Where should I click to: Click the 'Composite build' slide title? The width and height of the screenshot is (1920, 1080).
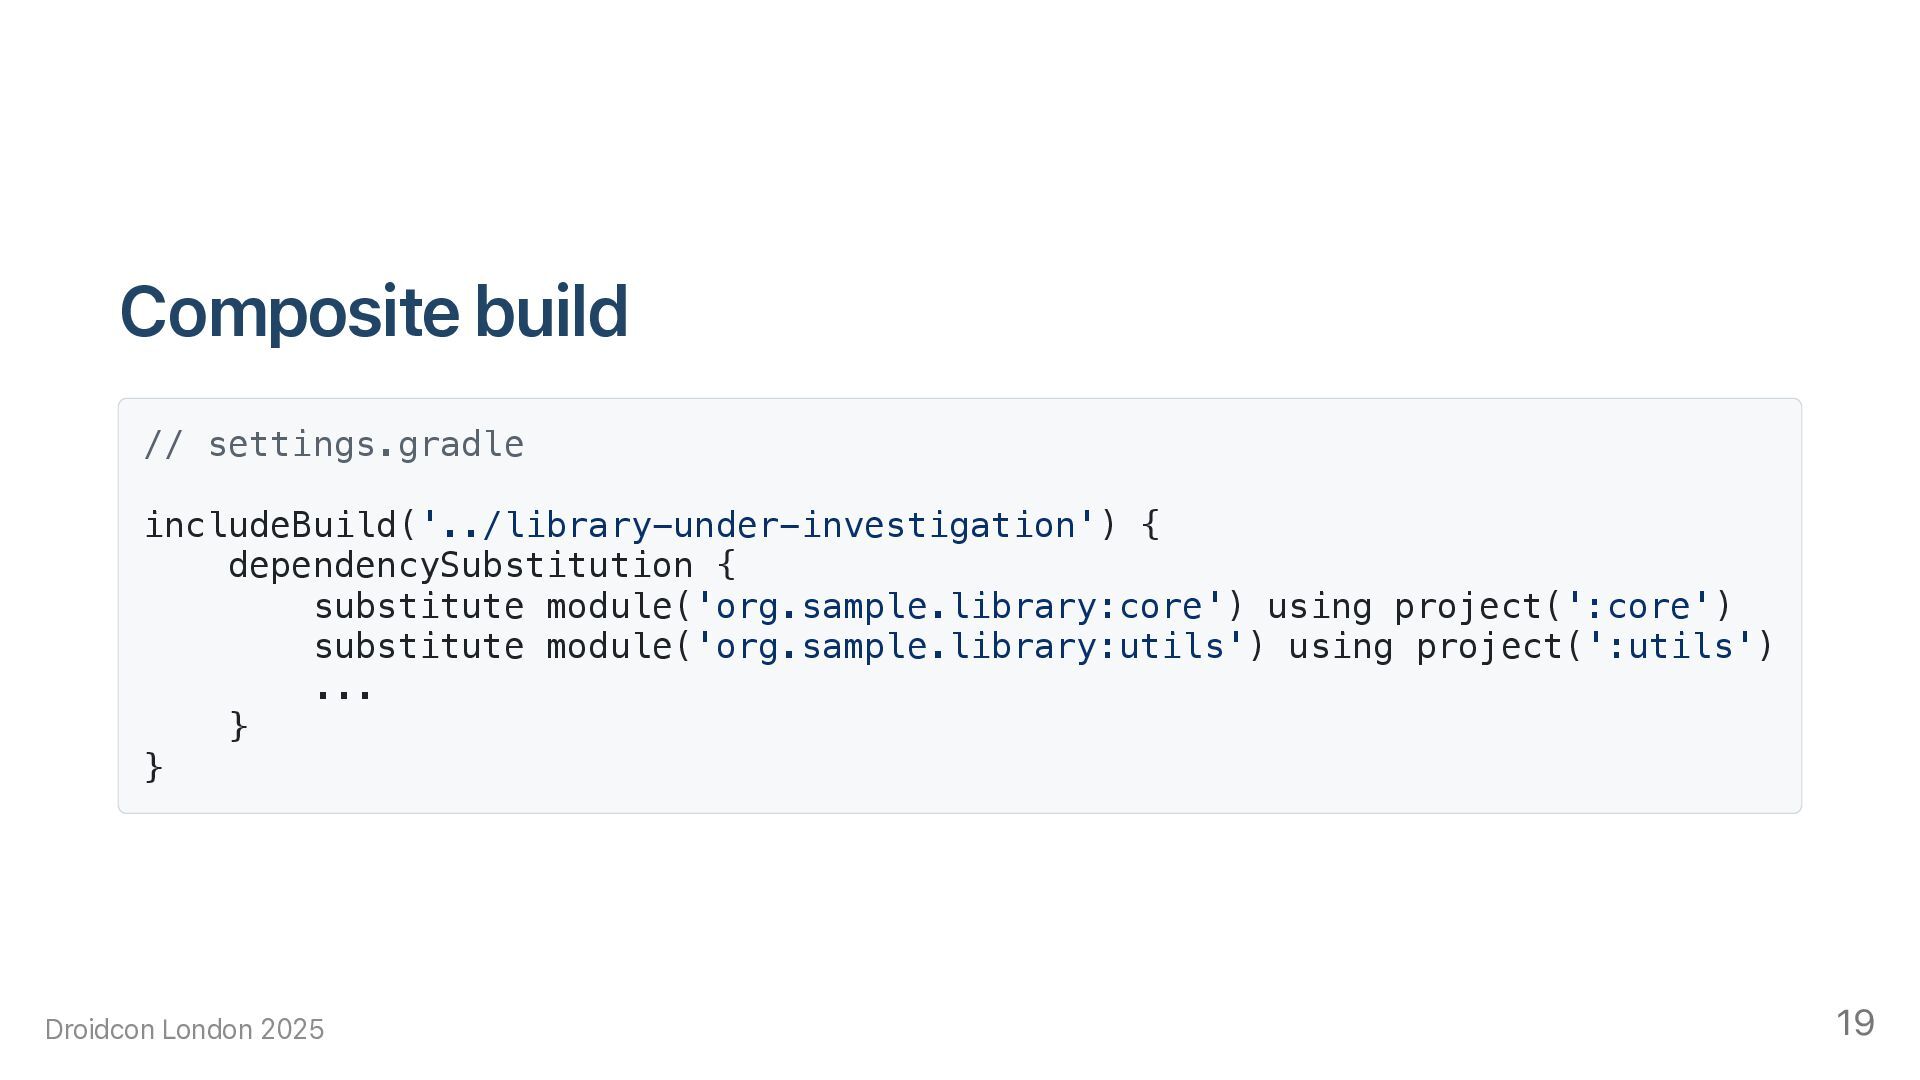373,312
